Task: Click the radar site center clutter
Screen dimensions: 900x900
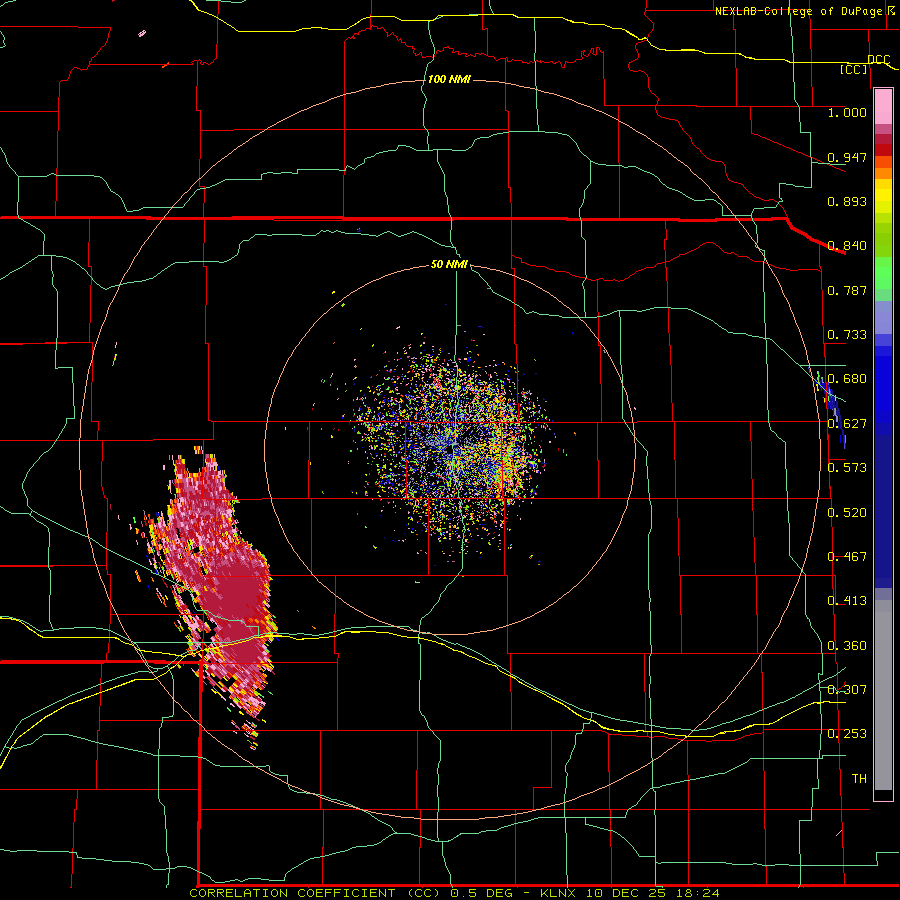Action: (451, 448)
